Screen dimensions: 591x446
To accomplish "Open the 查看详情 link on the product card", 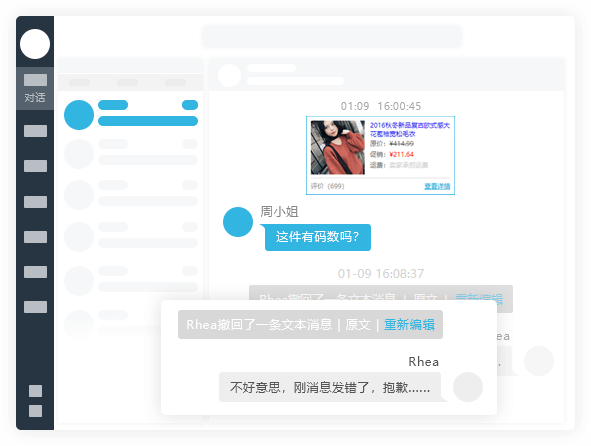I will pyautogui.click(x=437, y=186).
